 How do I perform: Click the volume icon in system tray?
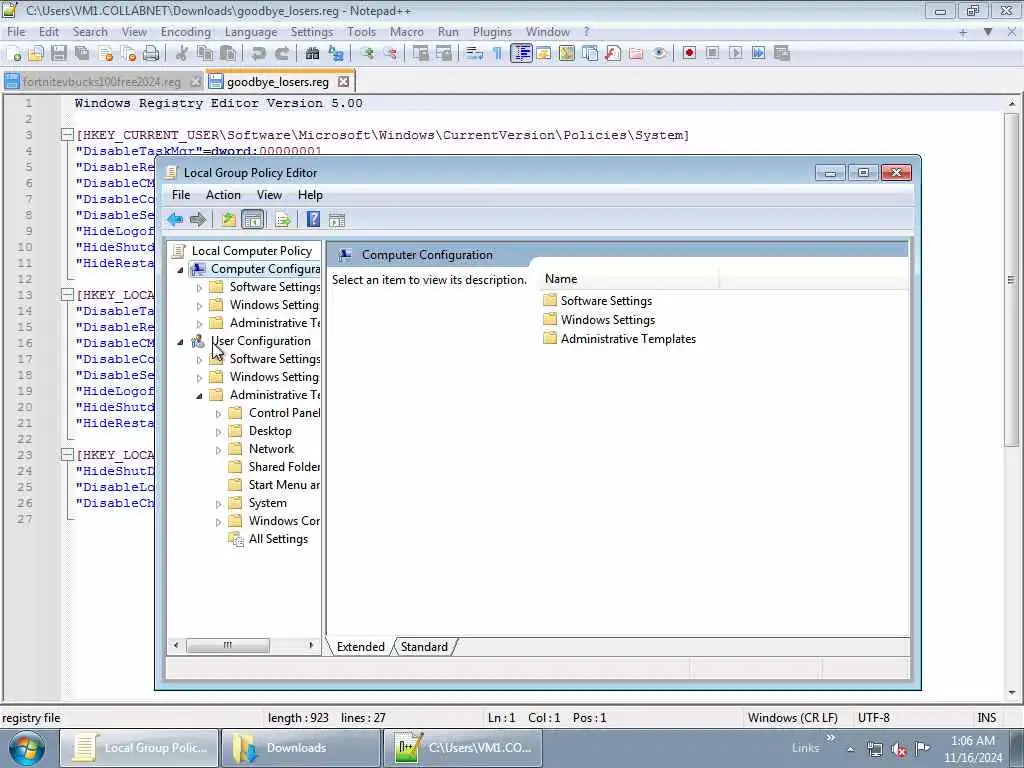click(x=899, y=748)
